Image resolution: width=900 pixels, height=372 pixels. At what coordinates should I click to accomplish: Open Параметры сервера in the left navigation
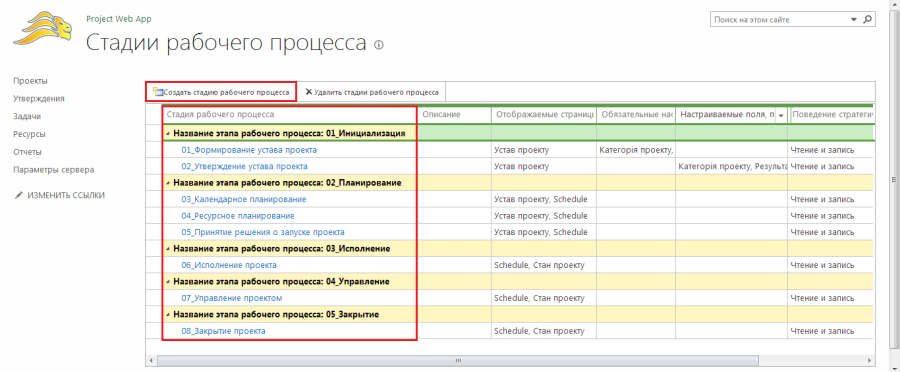pos(54,169)
